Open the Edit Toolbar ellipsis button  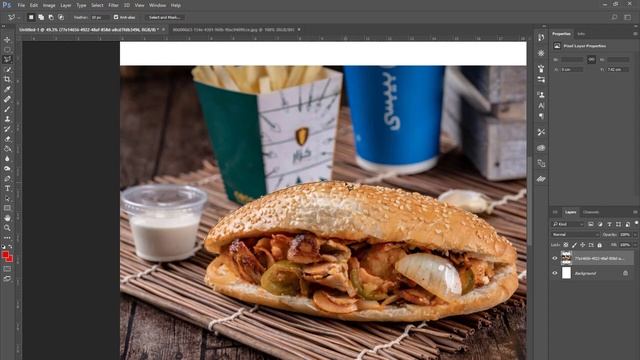point(7,238)
